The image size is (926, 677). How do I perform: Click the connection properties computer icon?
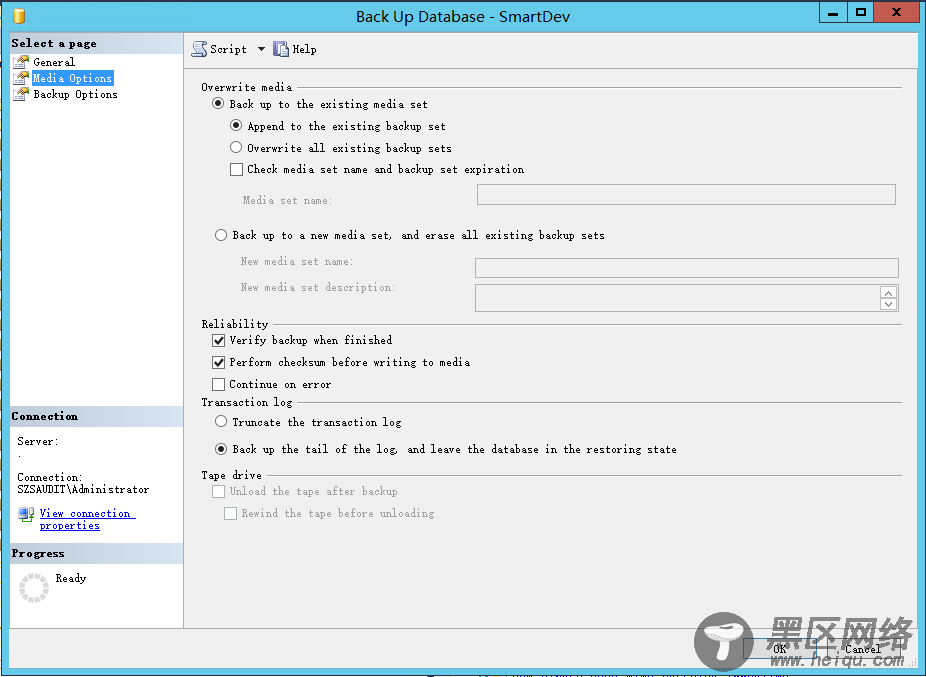tap(26, 515)
